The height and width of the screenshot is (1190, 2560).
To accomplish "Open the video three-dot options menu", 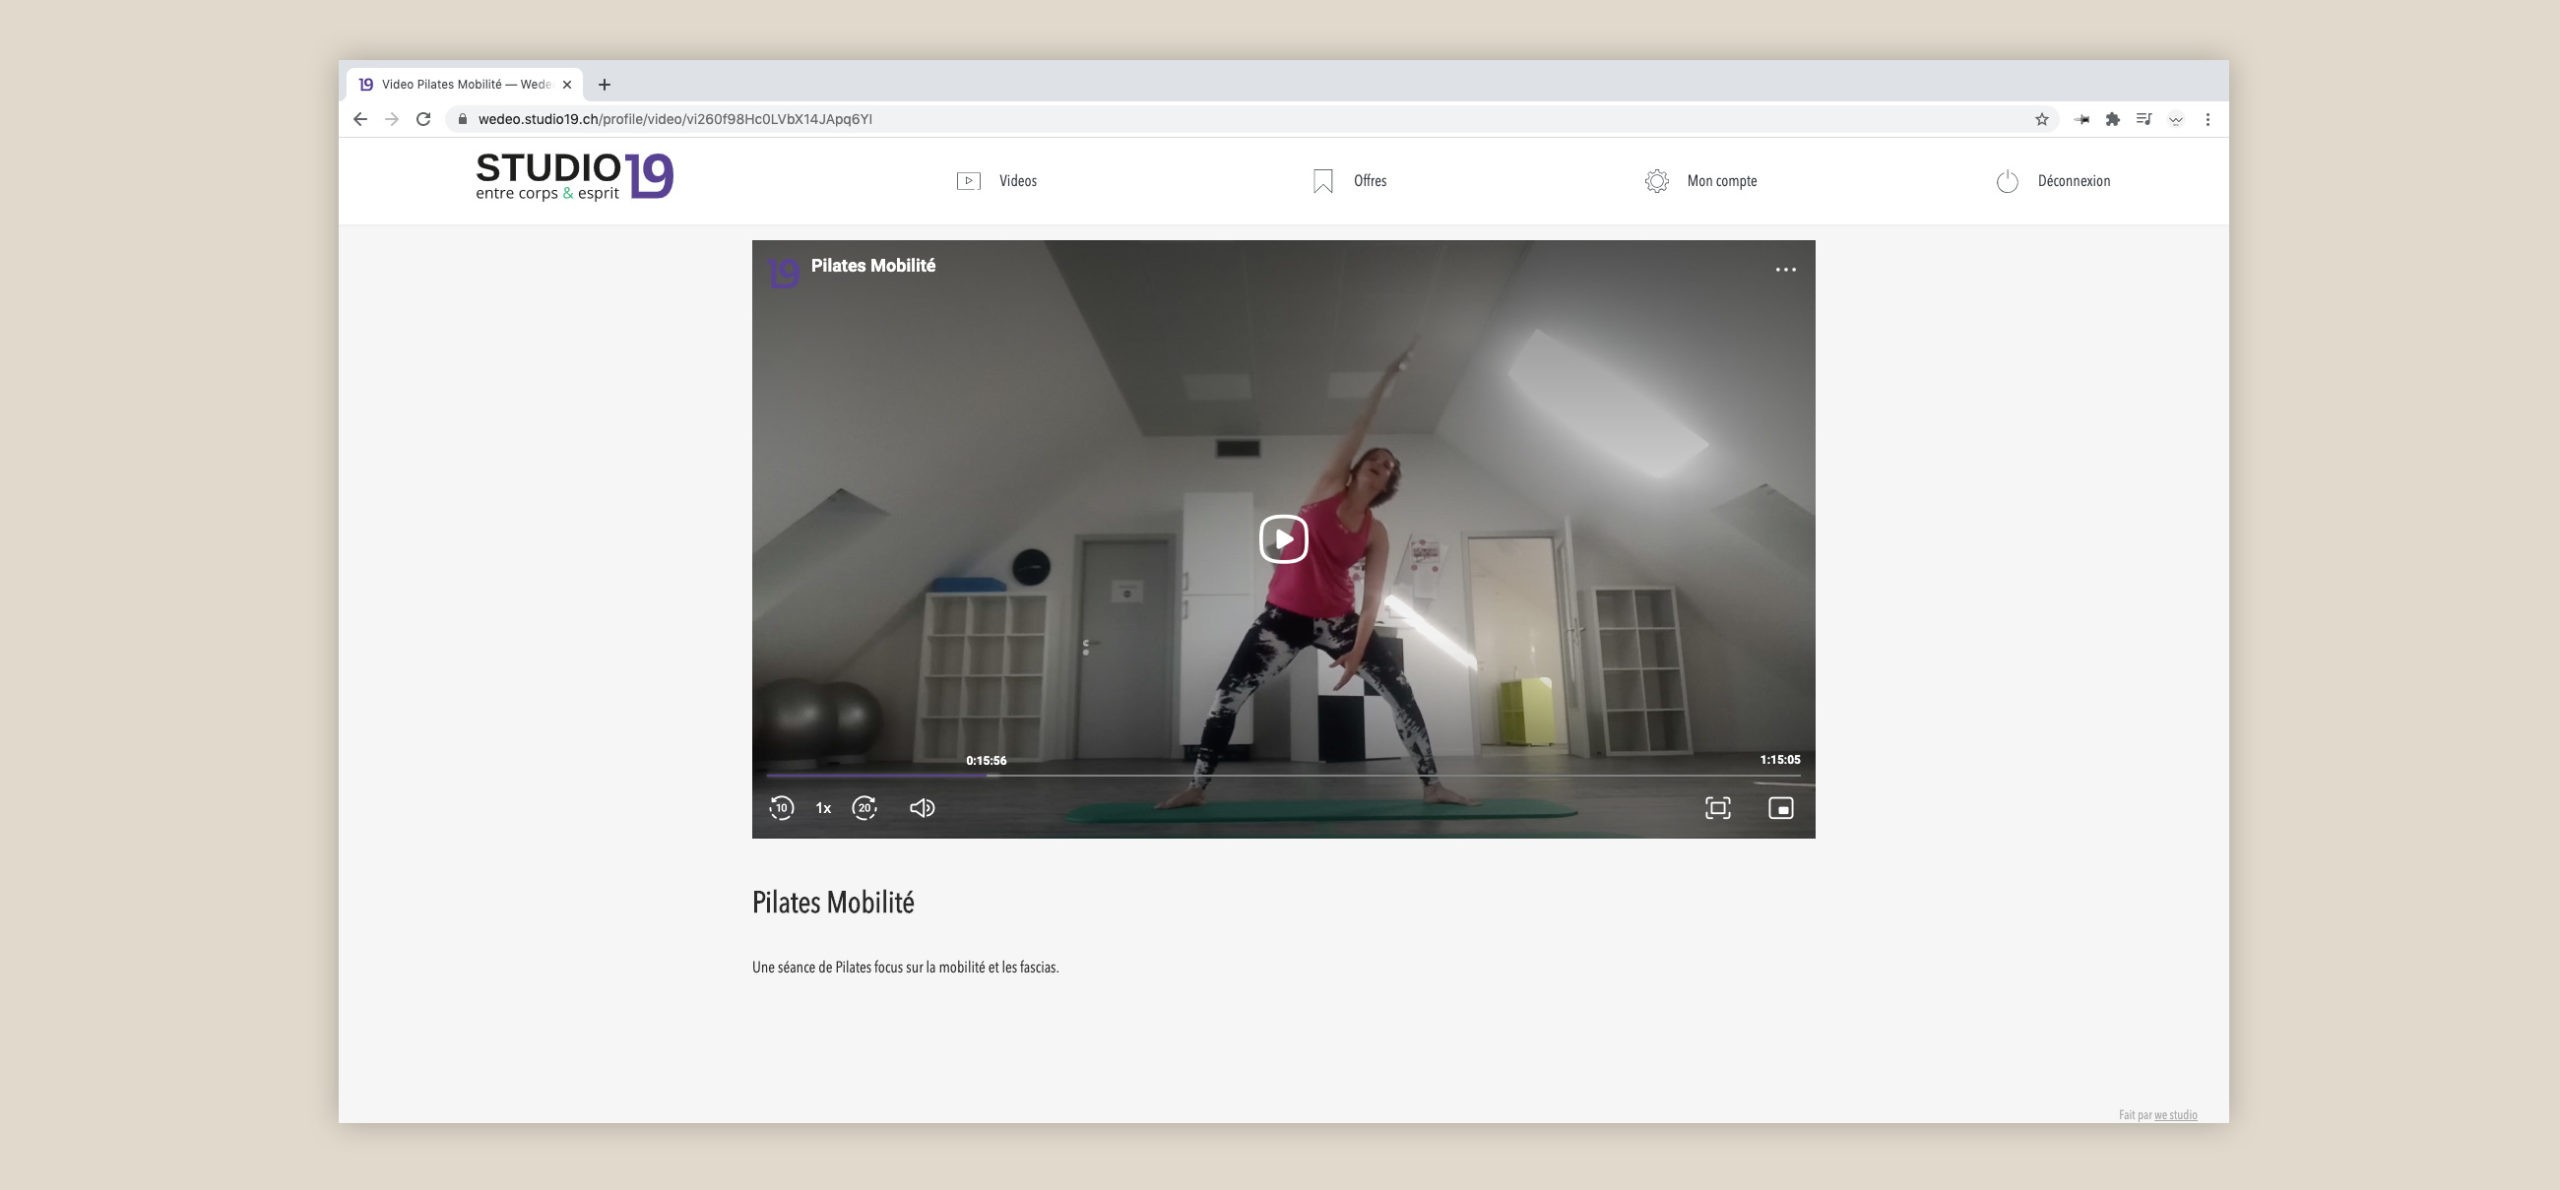I will [x=1785, y=270].
